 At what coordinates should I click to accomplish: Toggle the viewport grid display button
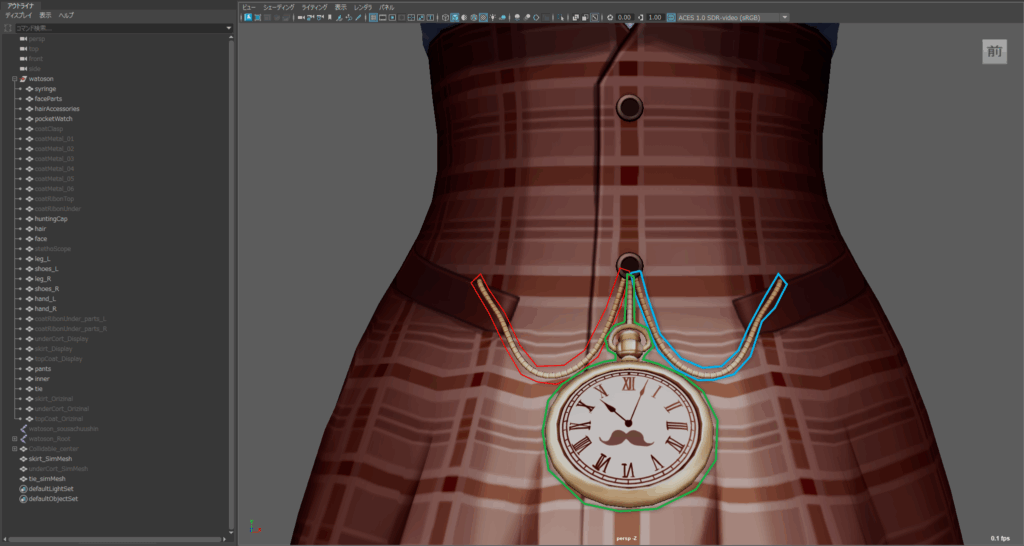point(374,17)
